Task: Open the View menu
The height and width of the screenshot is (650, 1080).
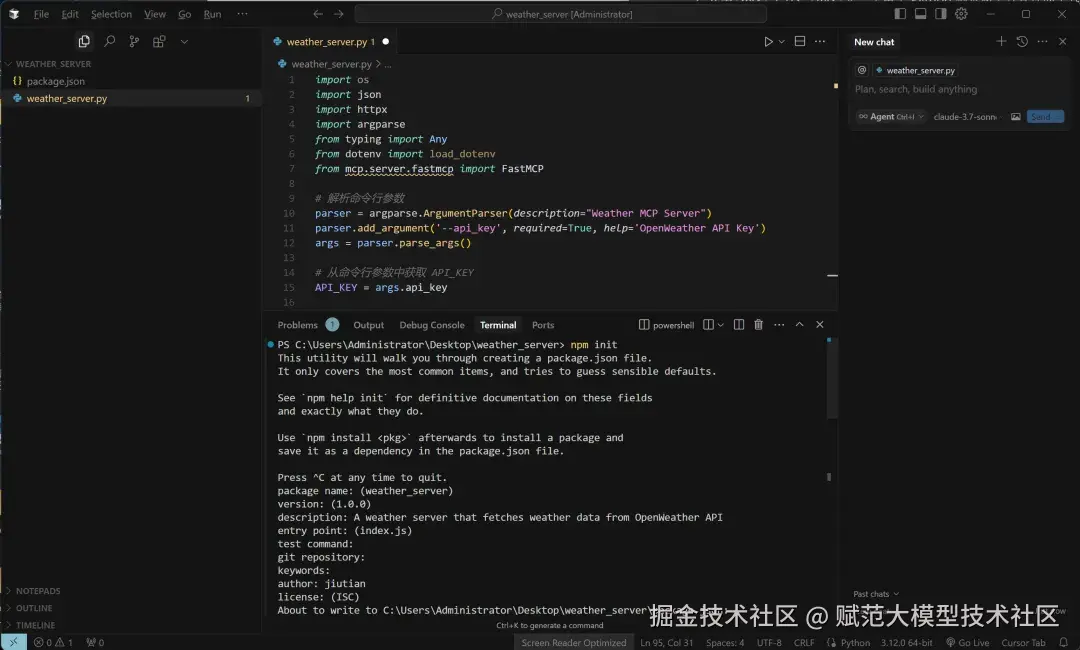Action: (155, 14)
